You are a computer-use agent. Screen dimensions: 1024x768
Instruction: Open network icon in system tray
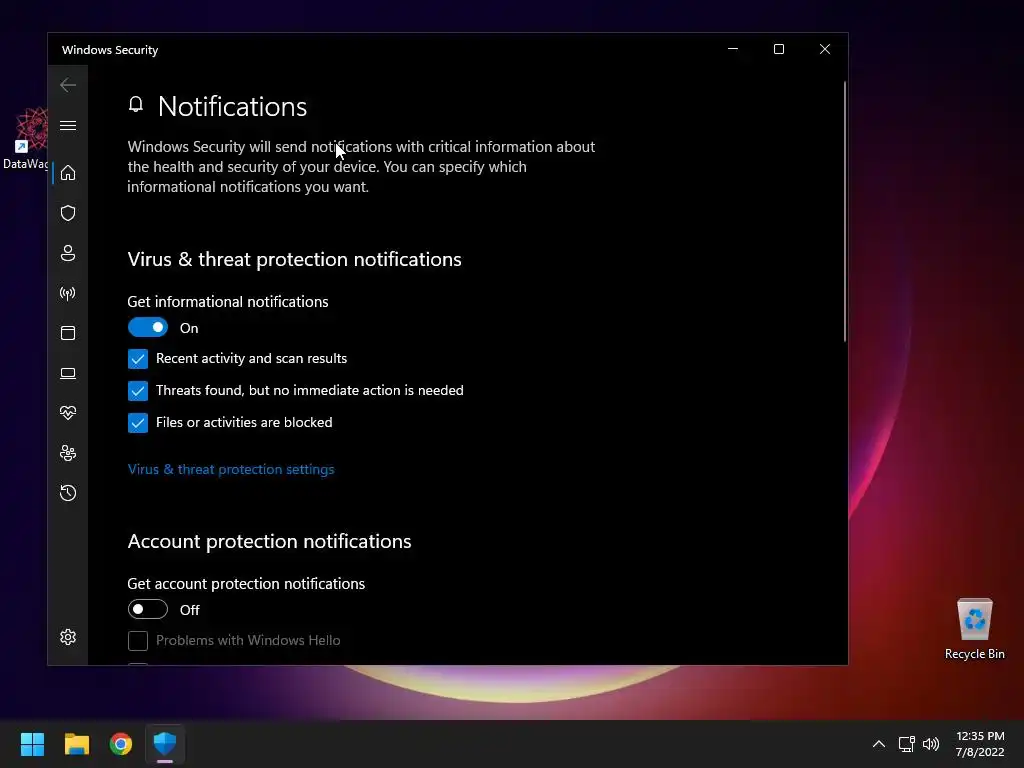click(x=906, y=744)
